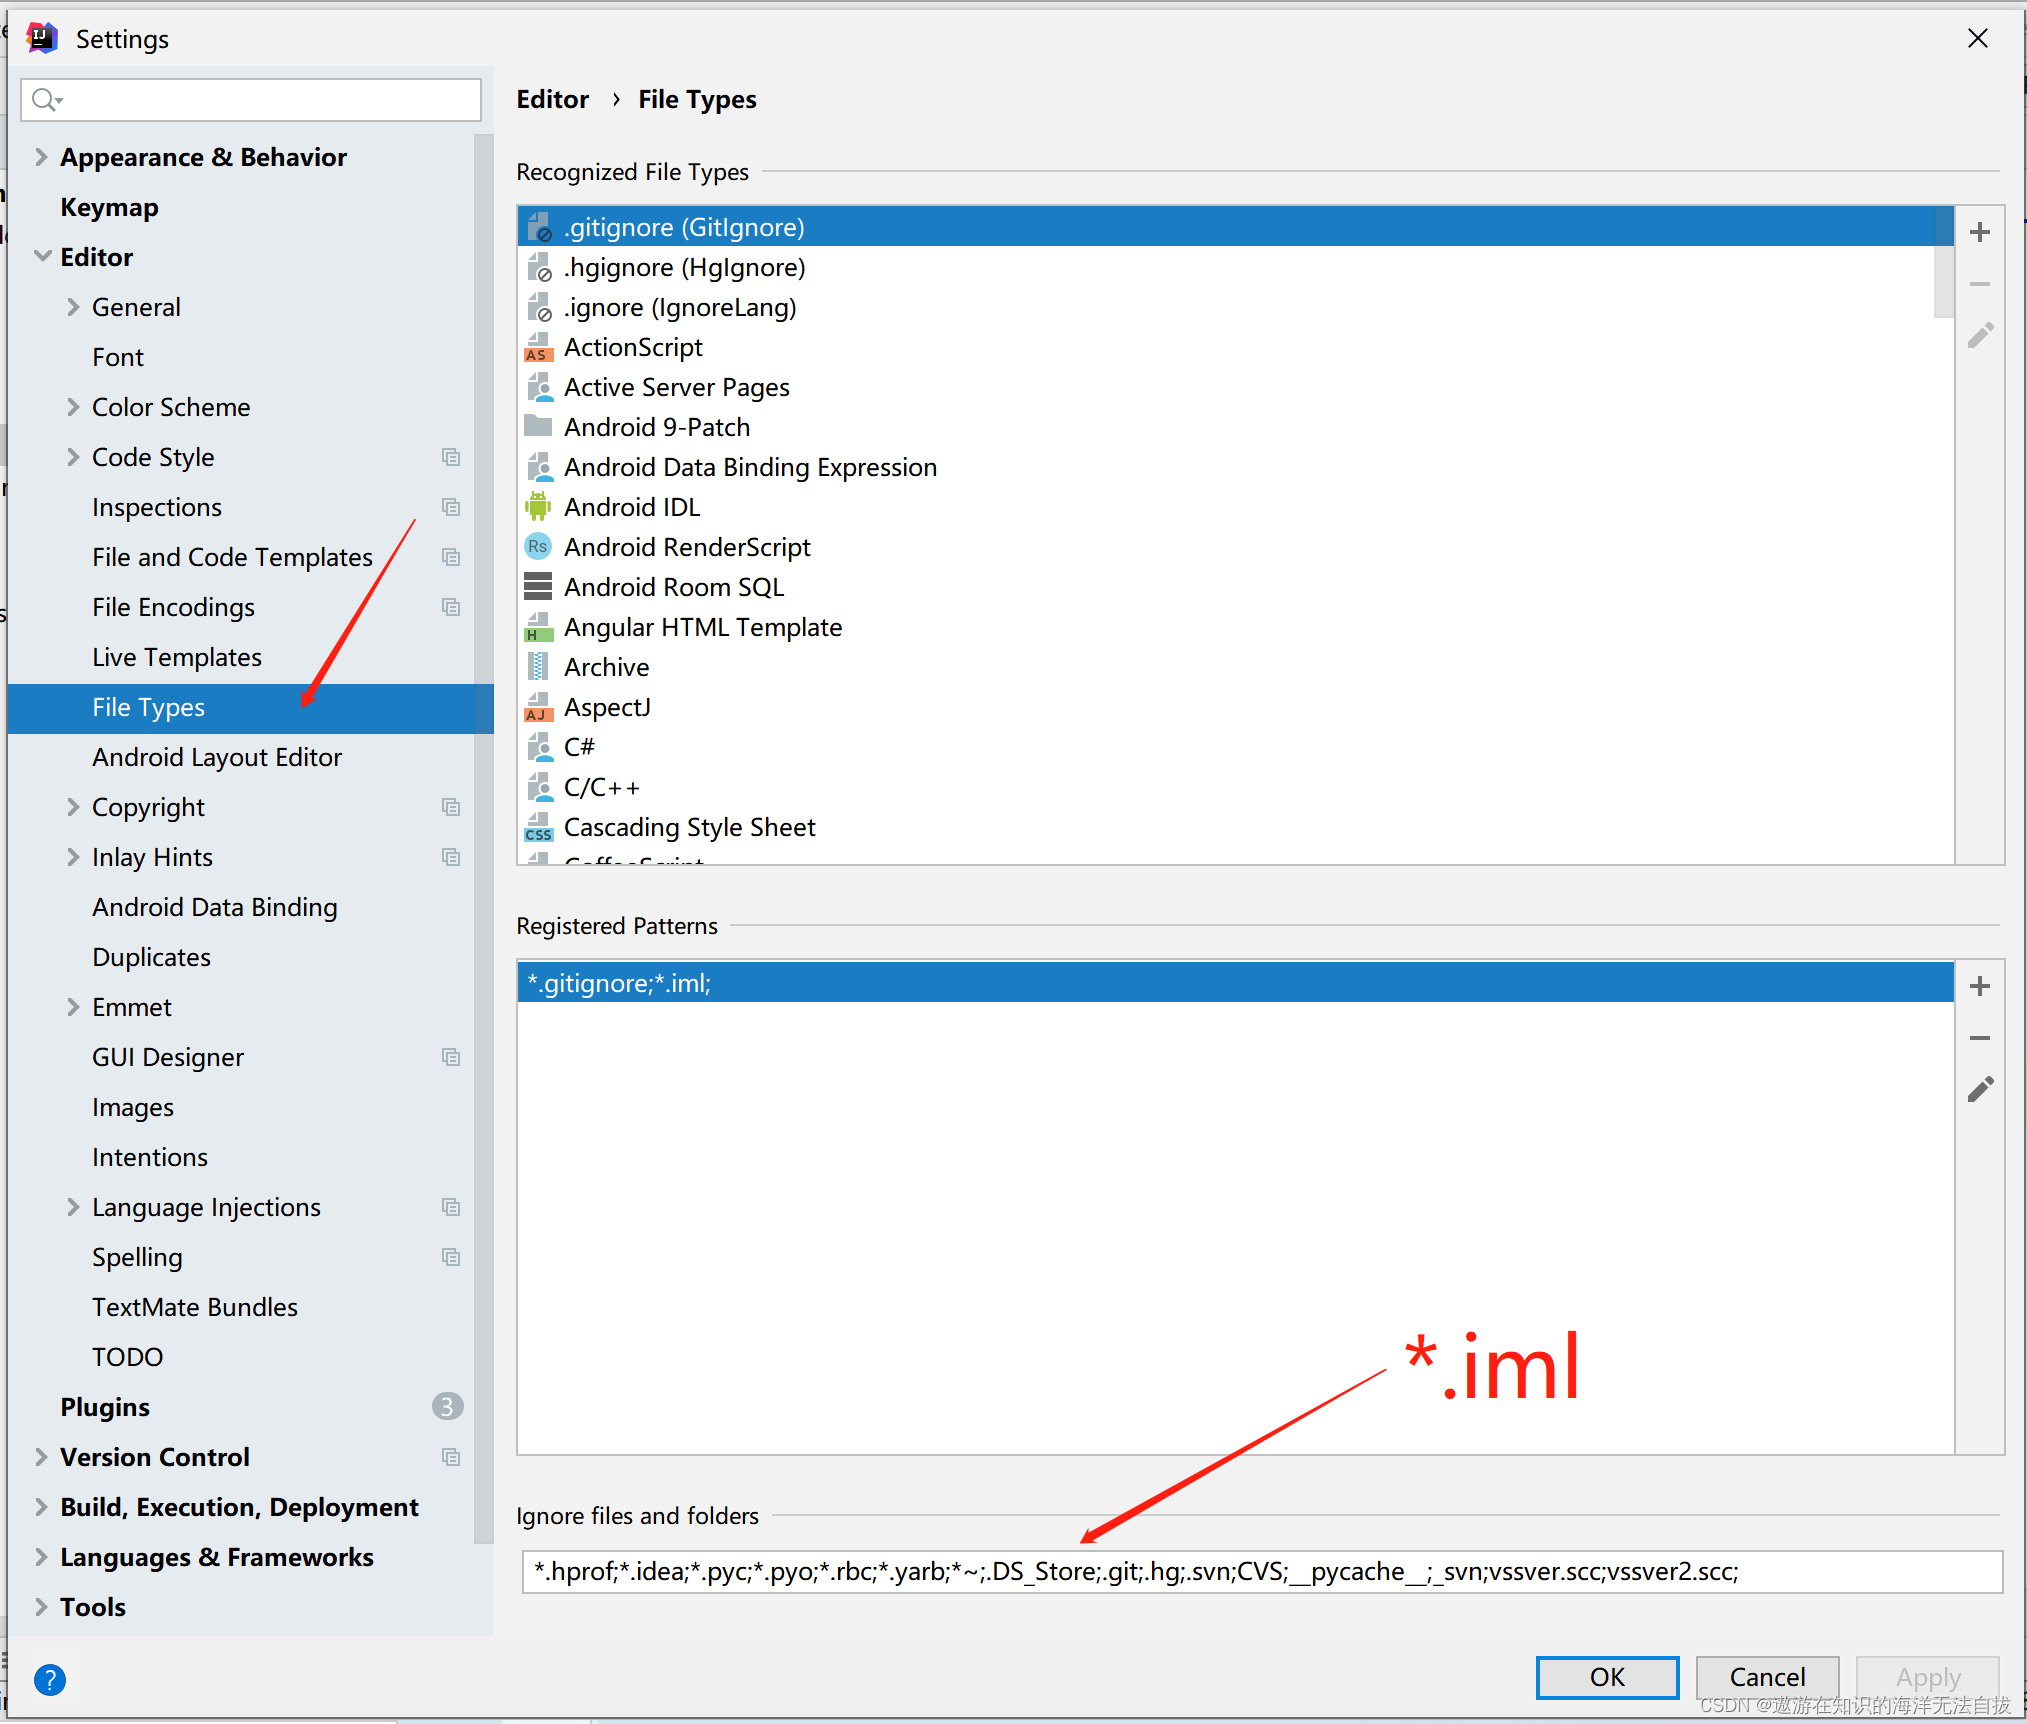Expand Appearance & Behavior section
This screenshot has height=1724, width=2027.
point(42,157)
